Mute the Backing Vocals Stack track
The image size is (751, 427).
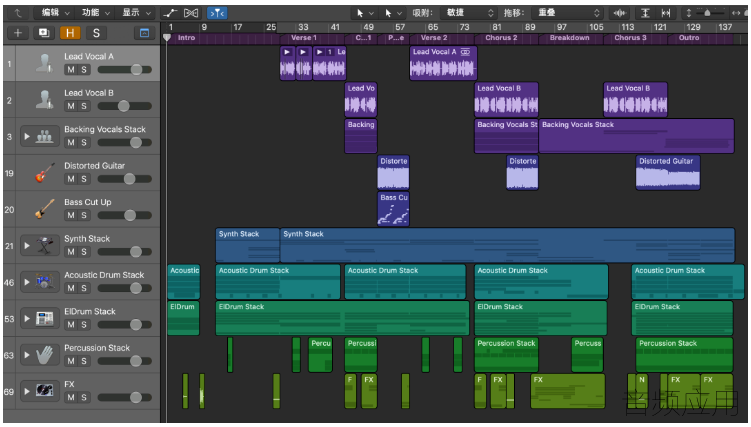(71, 143)
